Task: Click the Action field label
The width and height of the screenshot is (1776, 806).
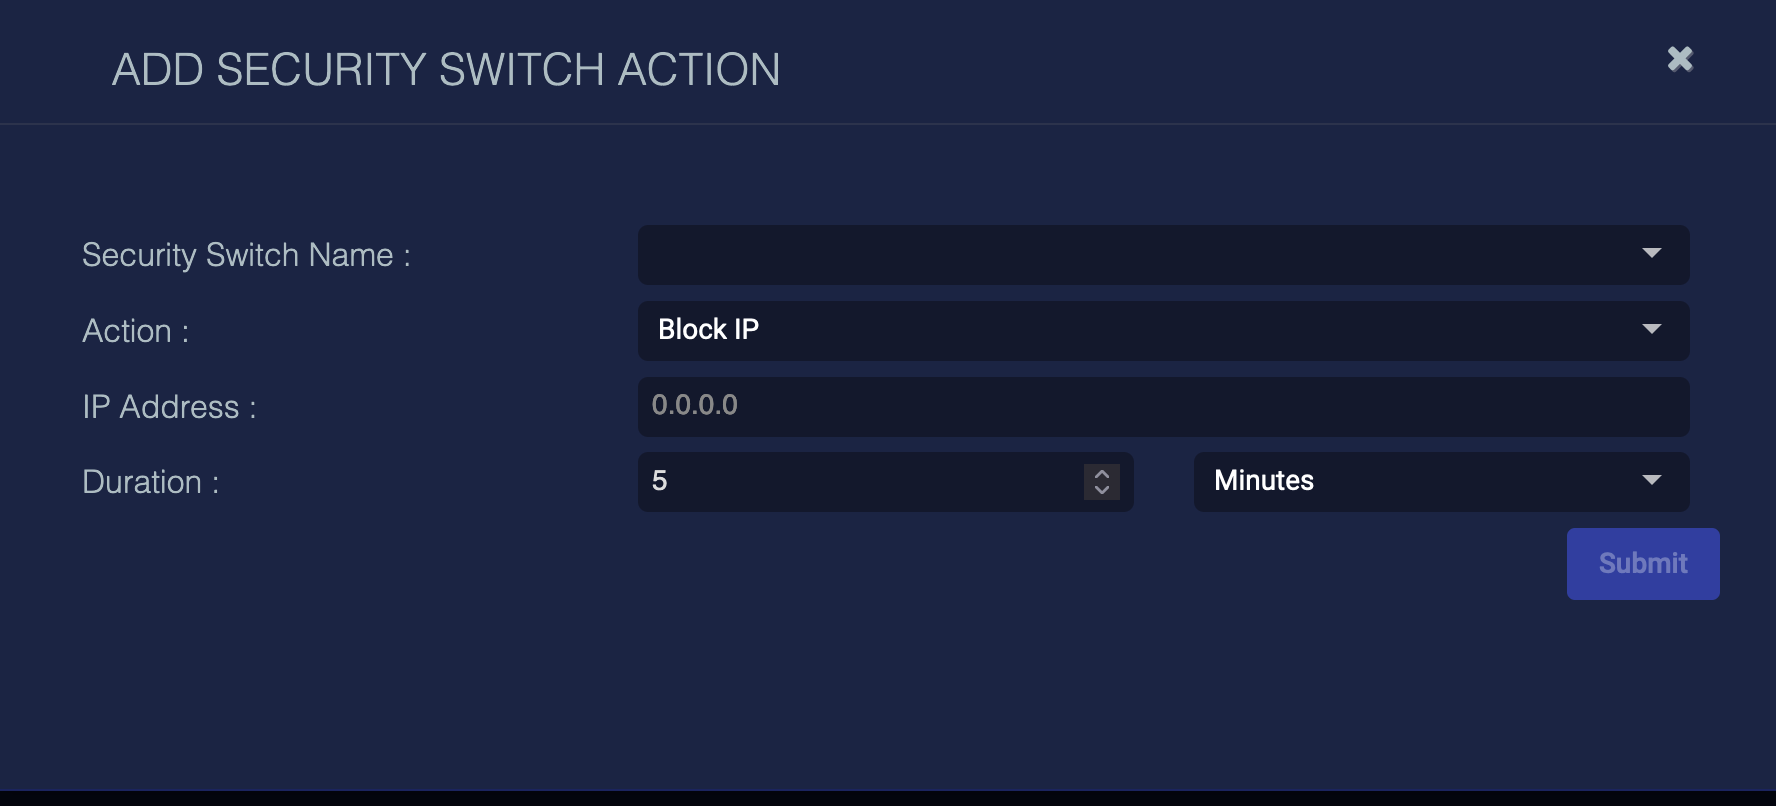Action: coord(135,332)
